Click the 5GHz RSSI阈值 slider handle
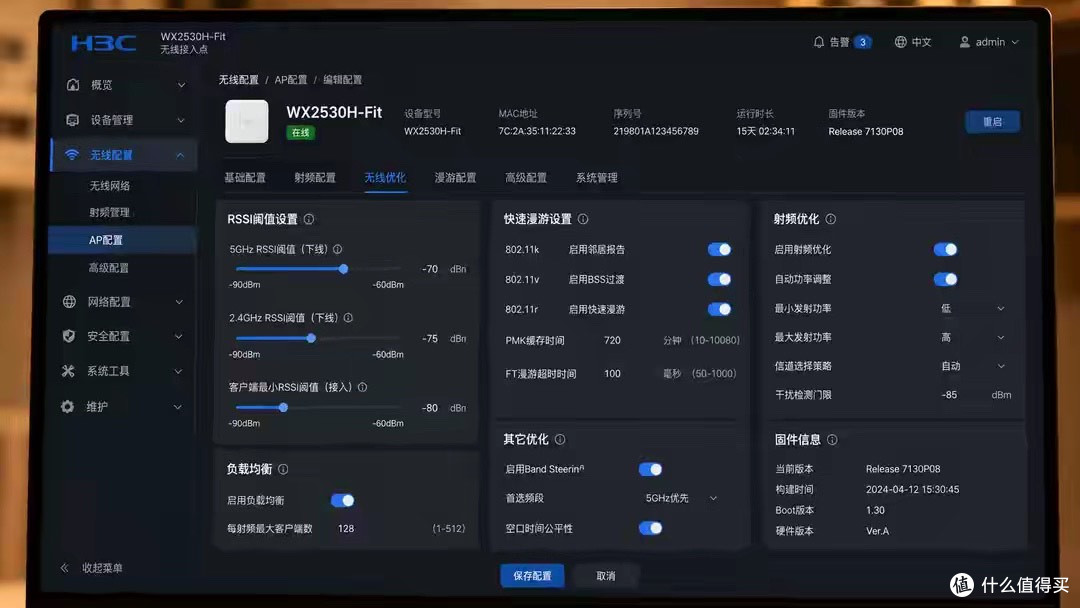The width and height of the screenshot is (1080, 608). [x=343, y=269]
